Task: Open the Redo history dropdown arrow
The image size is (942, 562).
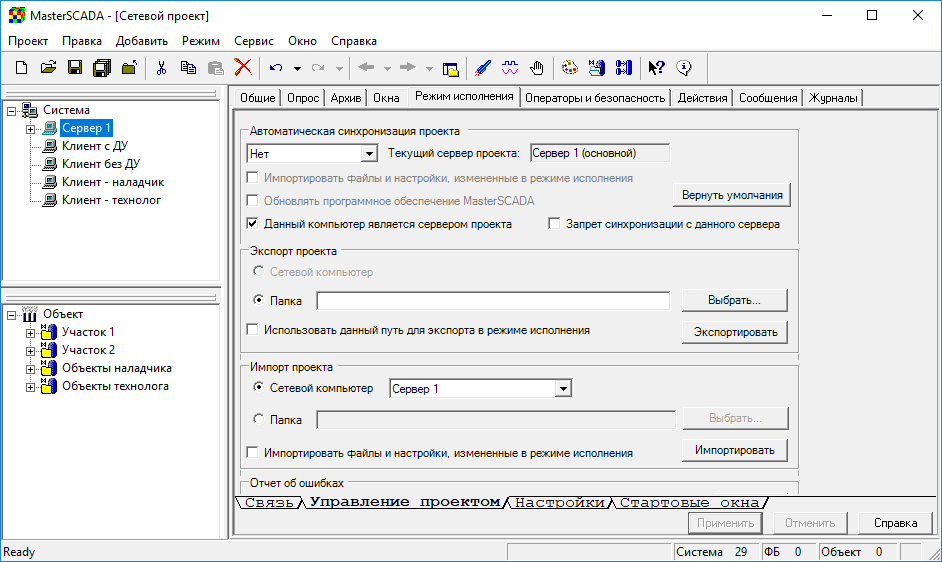Action: [339, 69]
